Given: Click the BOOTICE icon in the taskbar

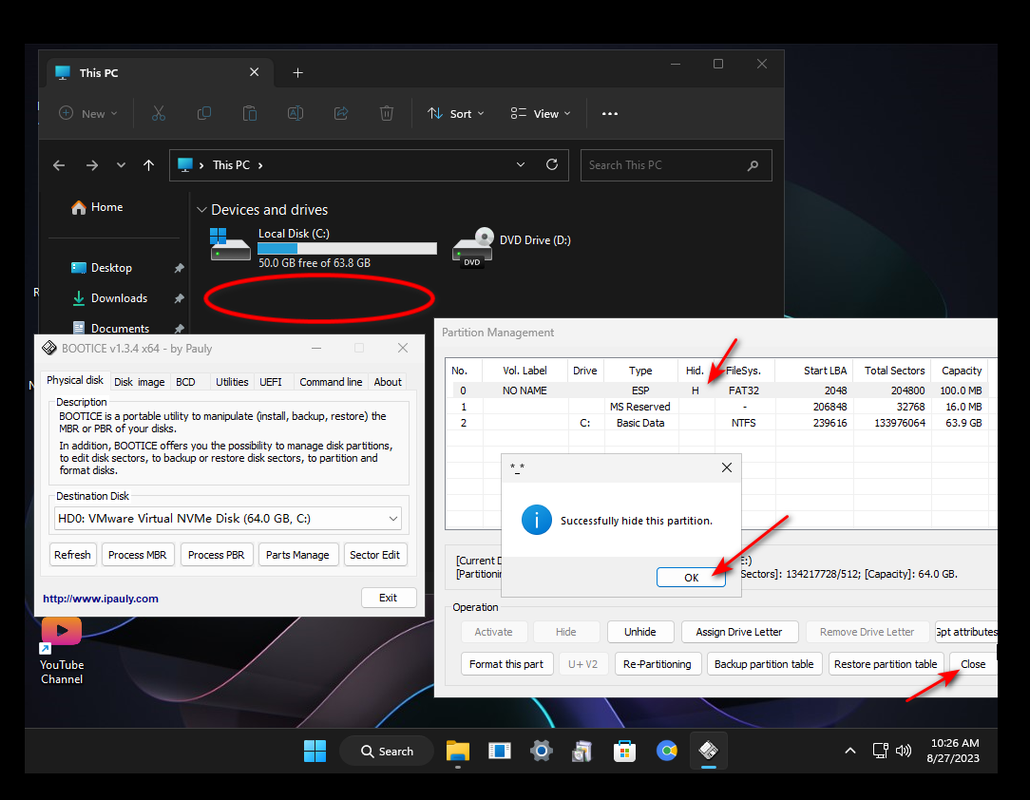Looking at the screenshot, I should 708,751.
